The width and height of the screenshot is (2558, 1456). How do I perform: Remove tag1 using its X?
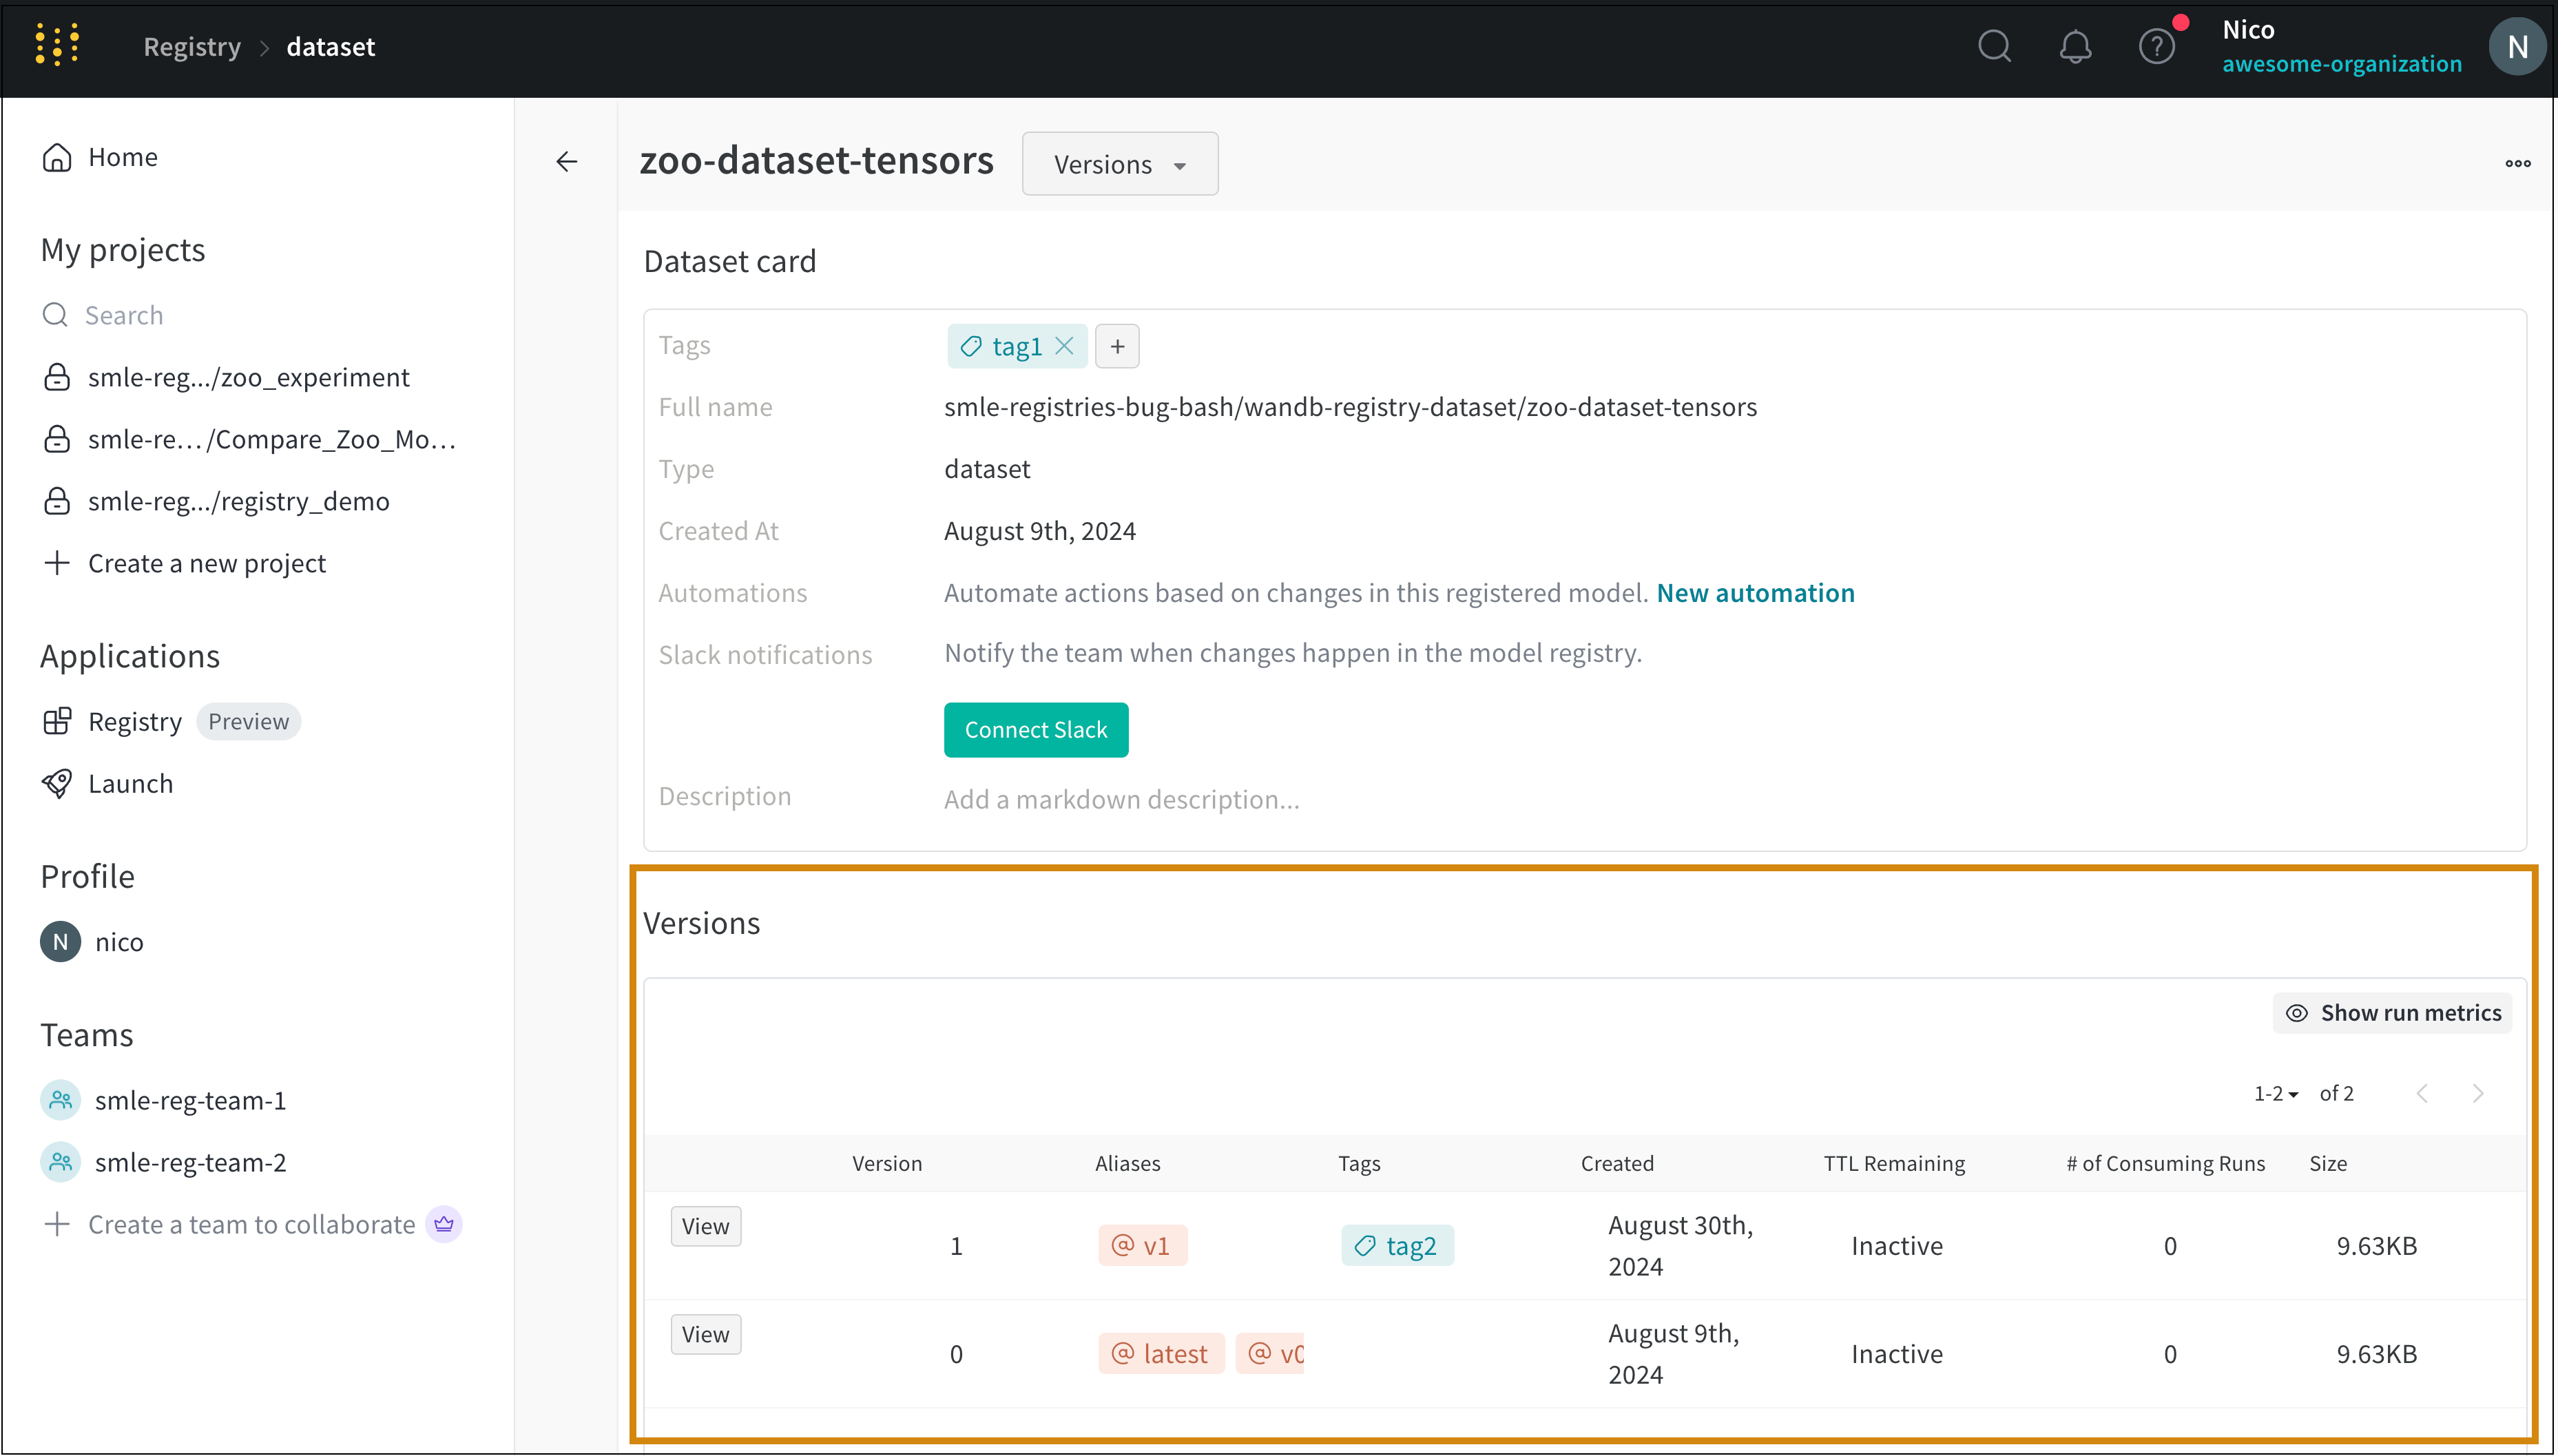1064,345
